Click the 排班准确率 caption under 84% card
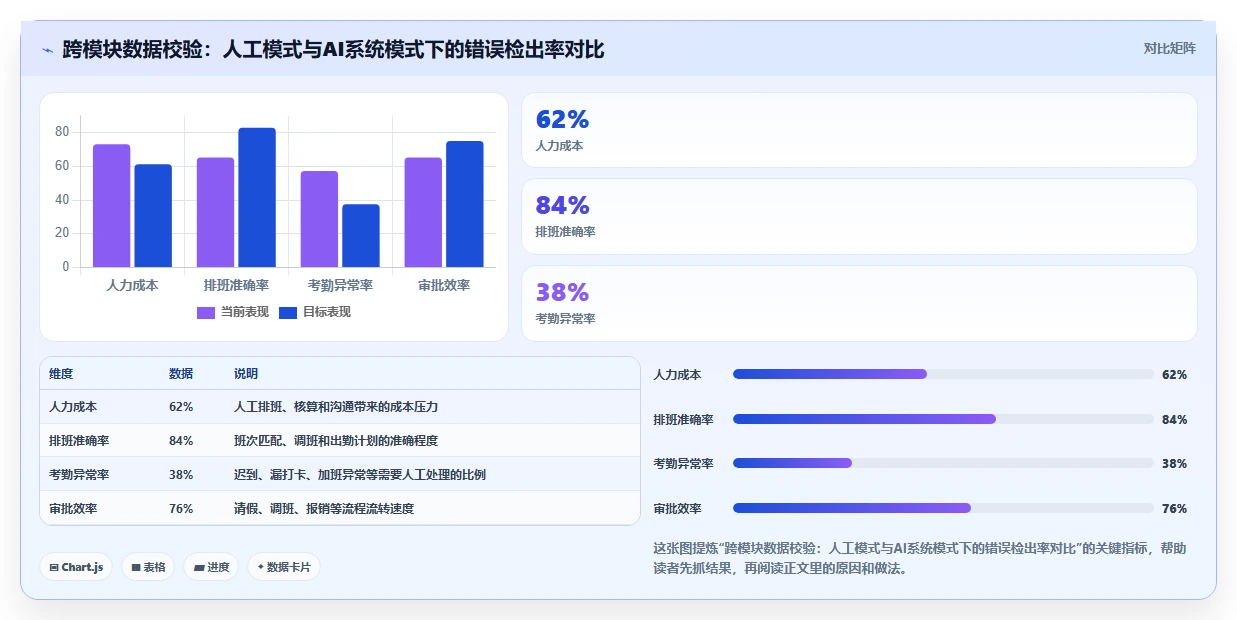The width and height of the screenshot is (1237, 620). click(565, 232)
